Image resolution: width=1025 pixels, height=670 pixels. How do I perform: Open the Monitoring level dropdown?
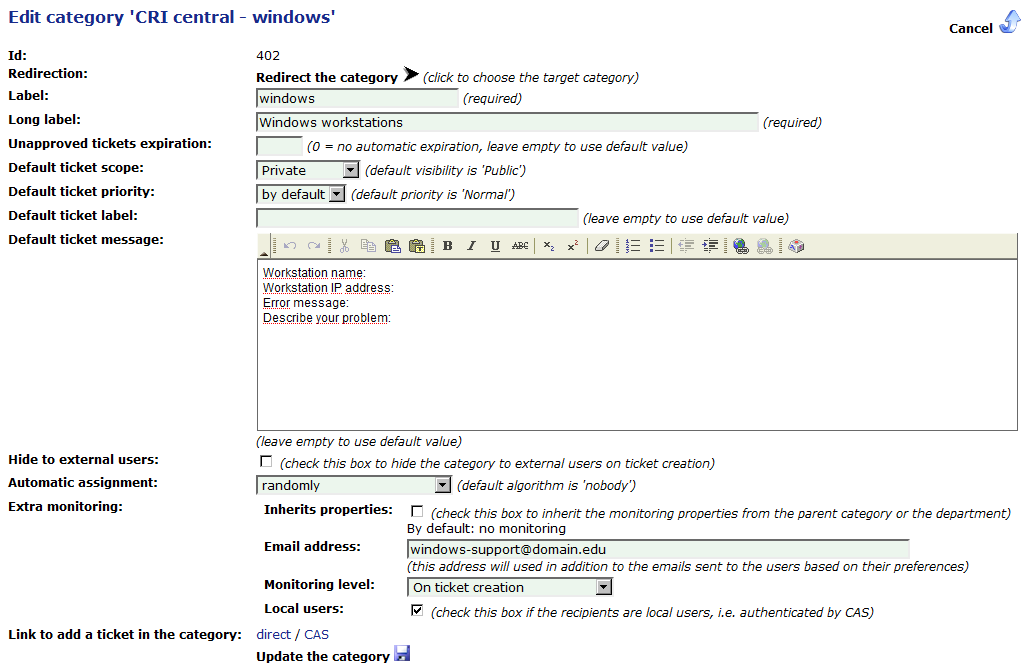pyautogui.click(x=510, y=588)
